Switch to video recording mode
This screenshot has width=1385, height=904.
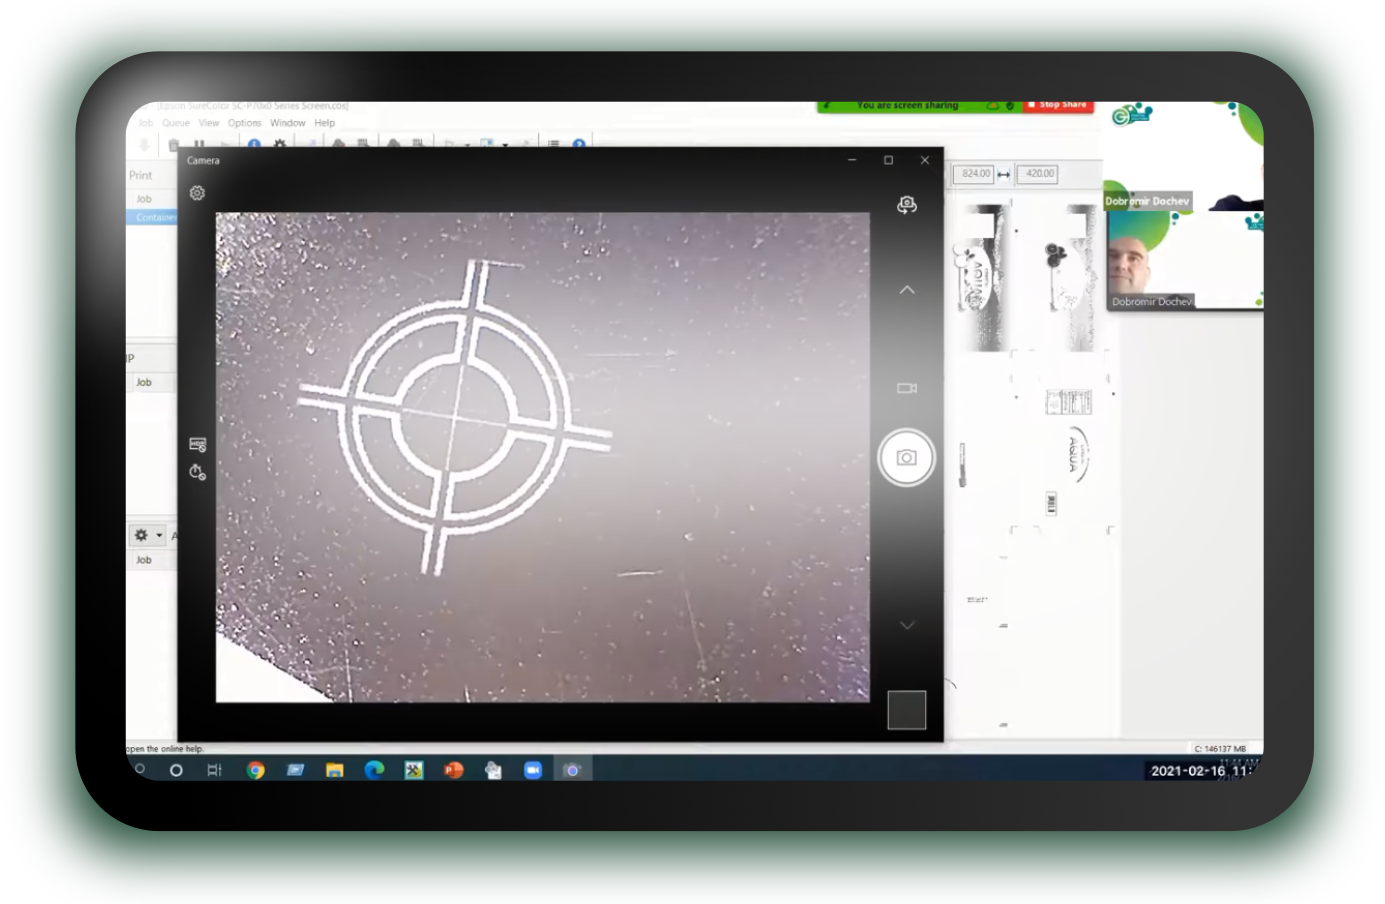(906, 388)
